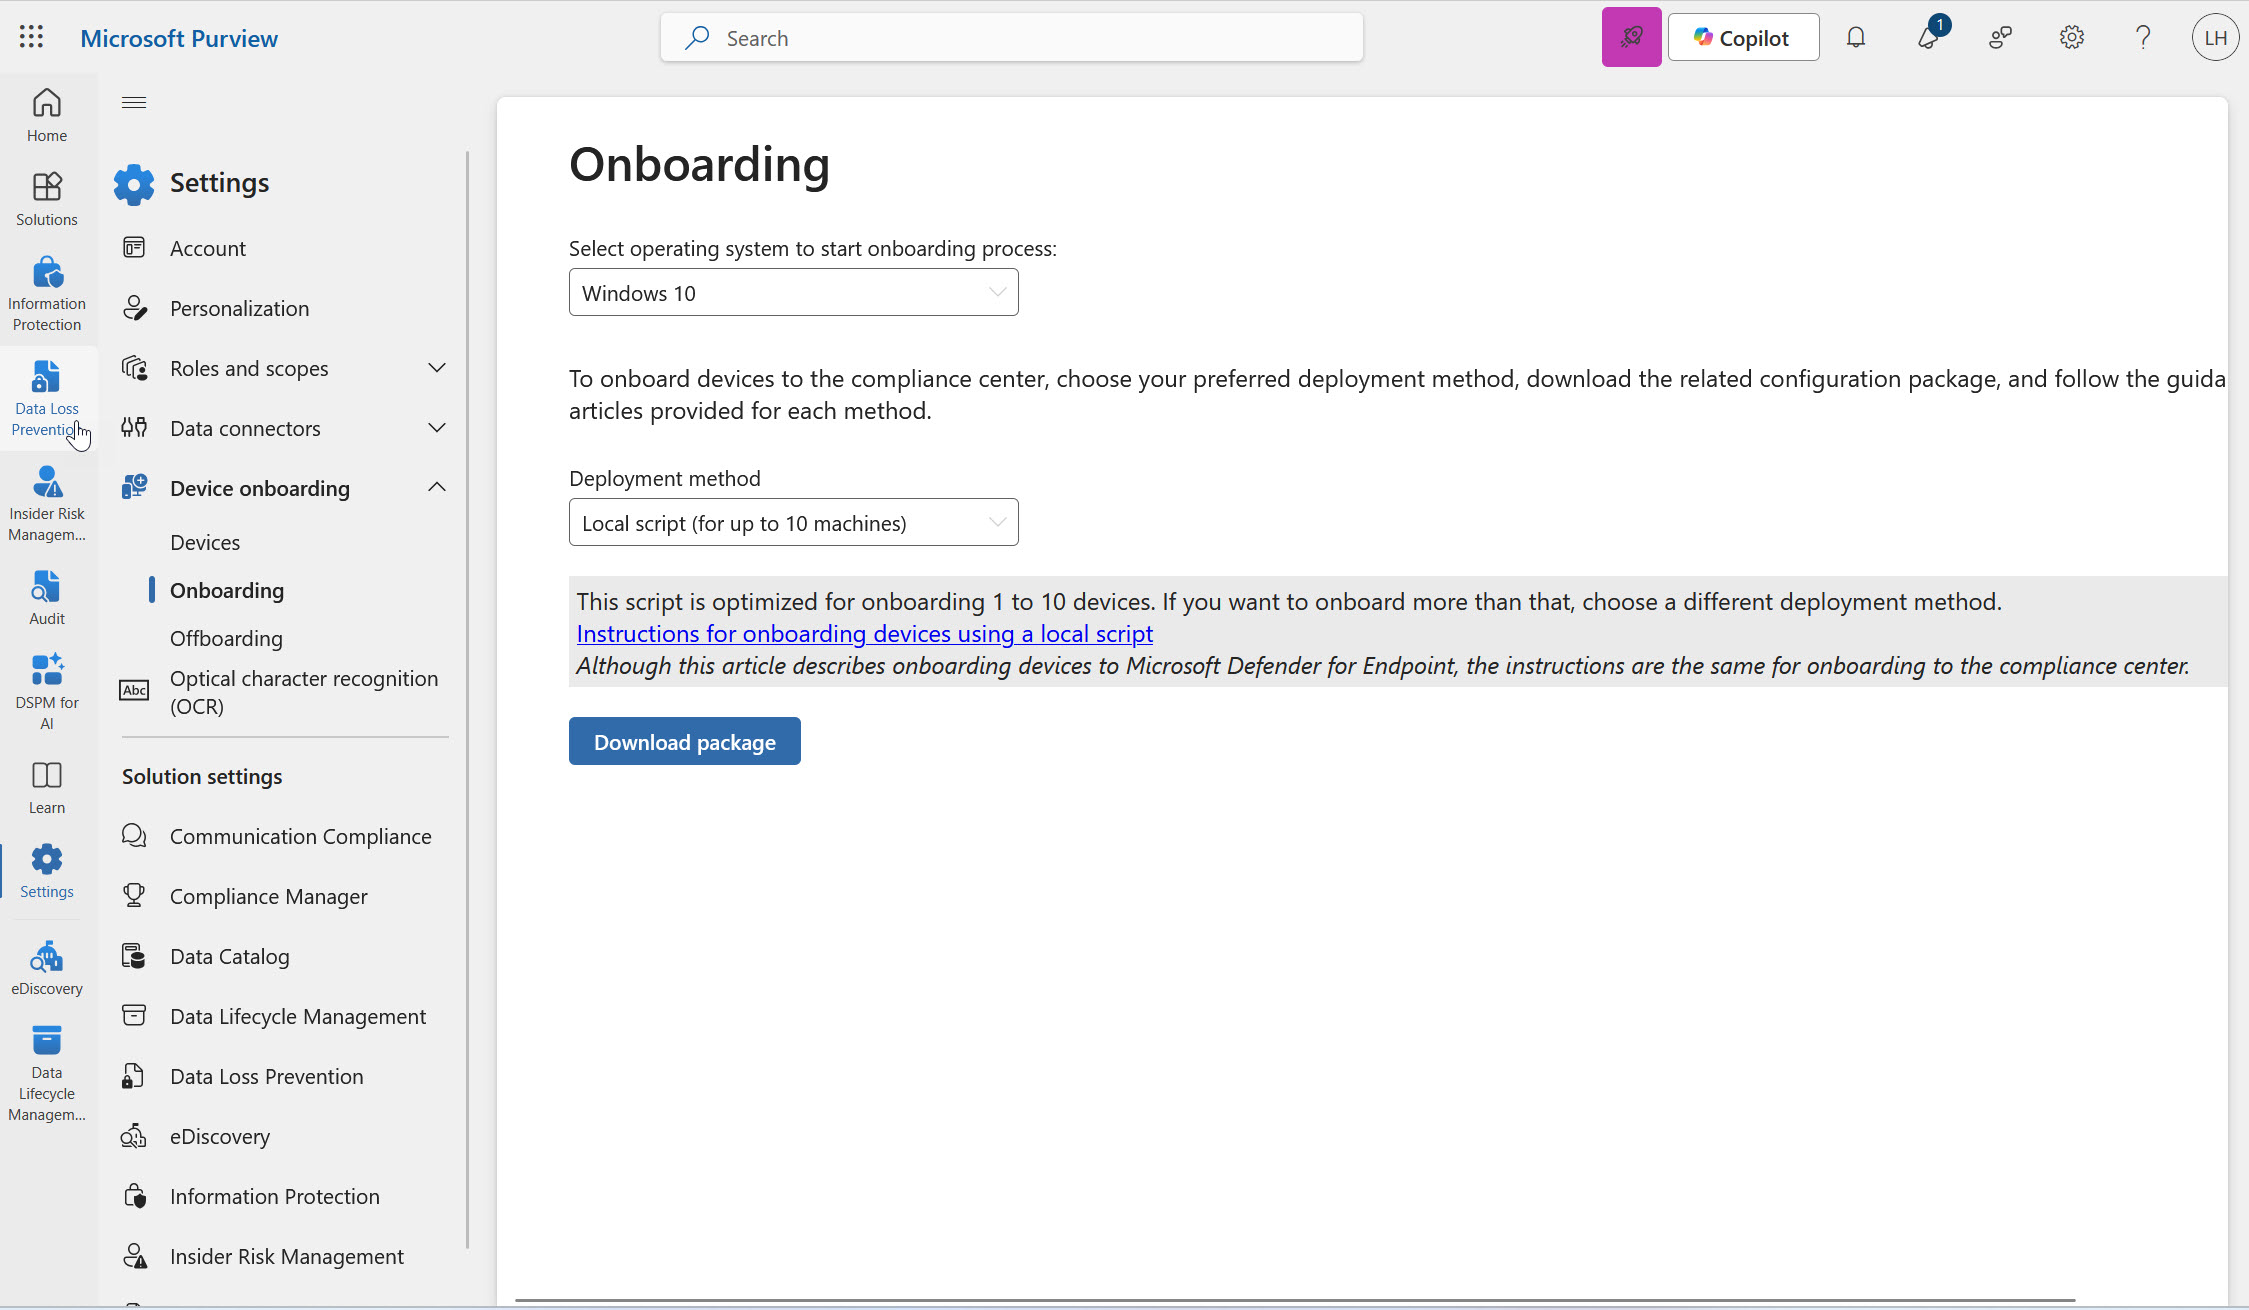
Task: Go to Home in left rail
Action: click(47, 115)
